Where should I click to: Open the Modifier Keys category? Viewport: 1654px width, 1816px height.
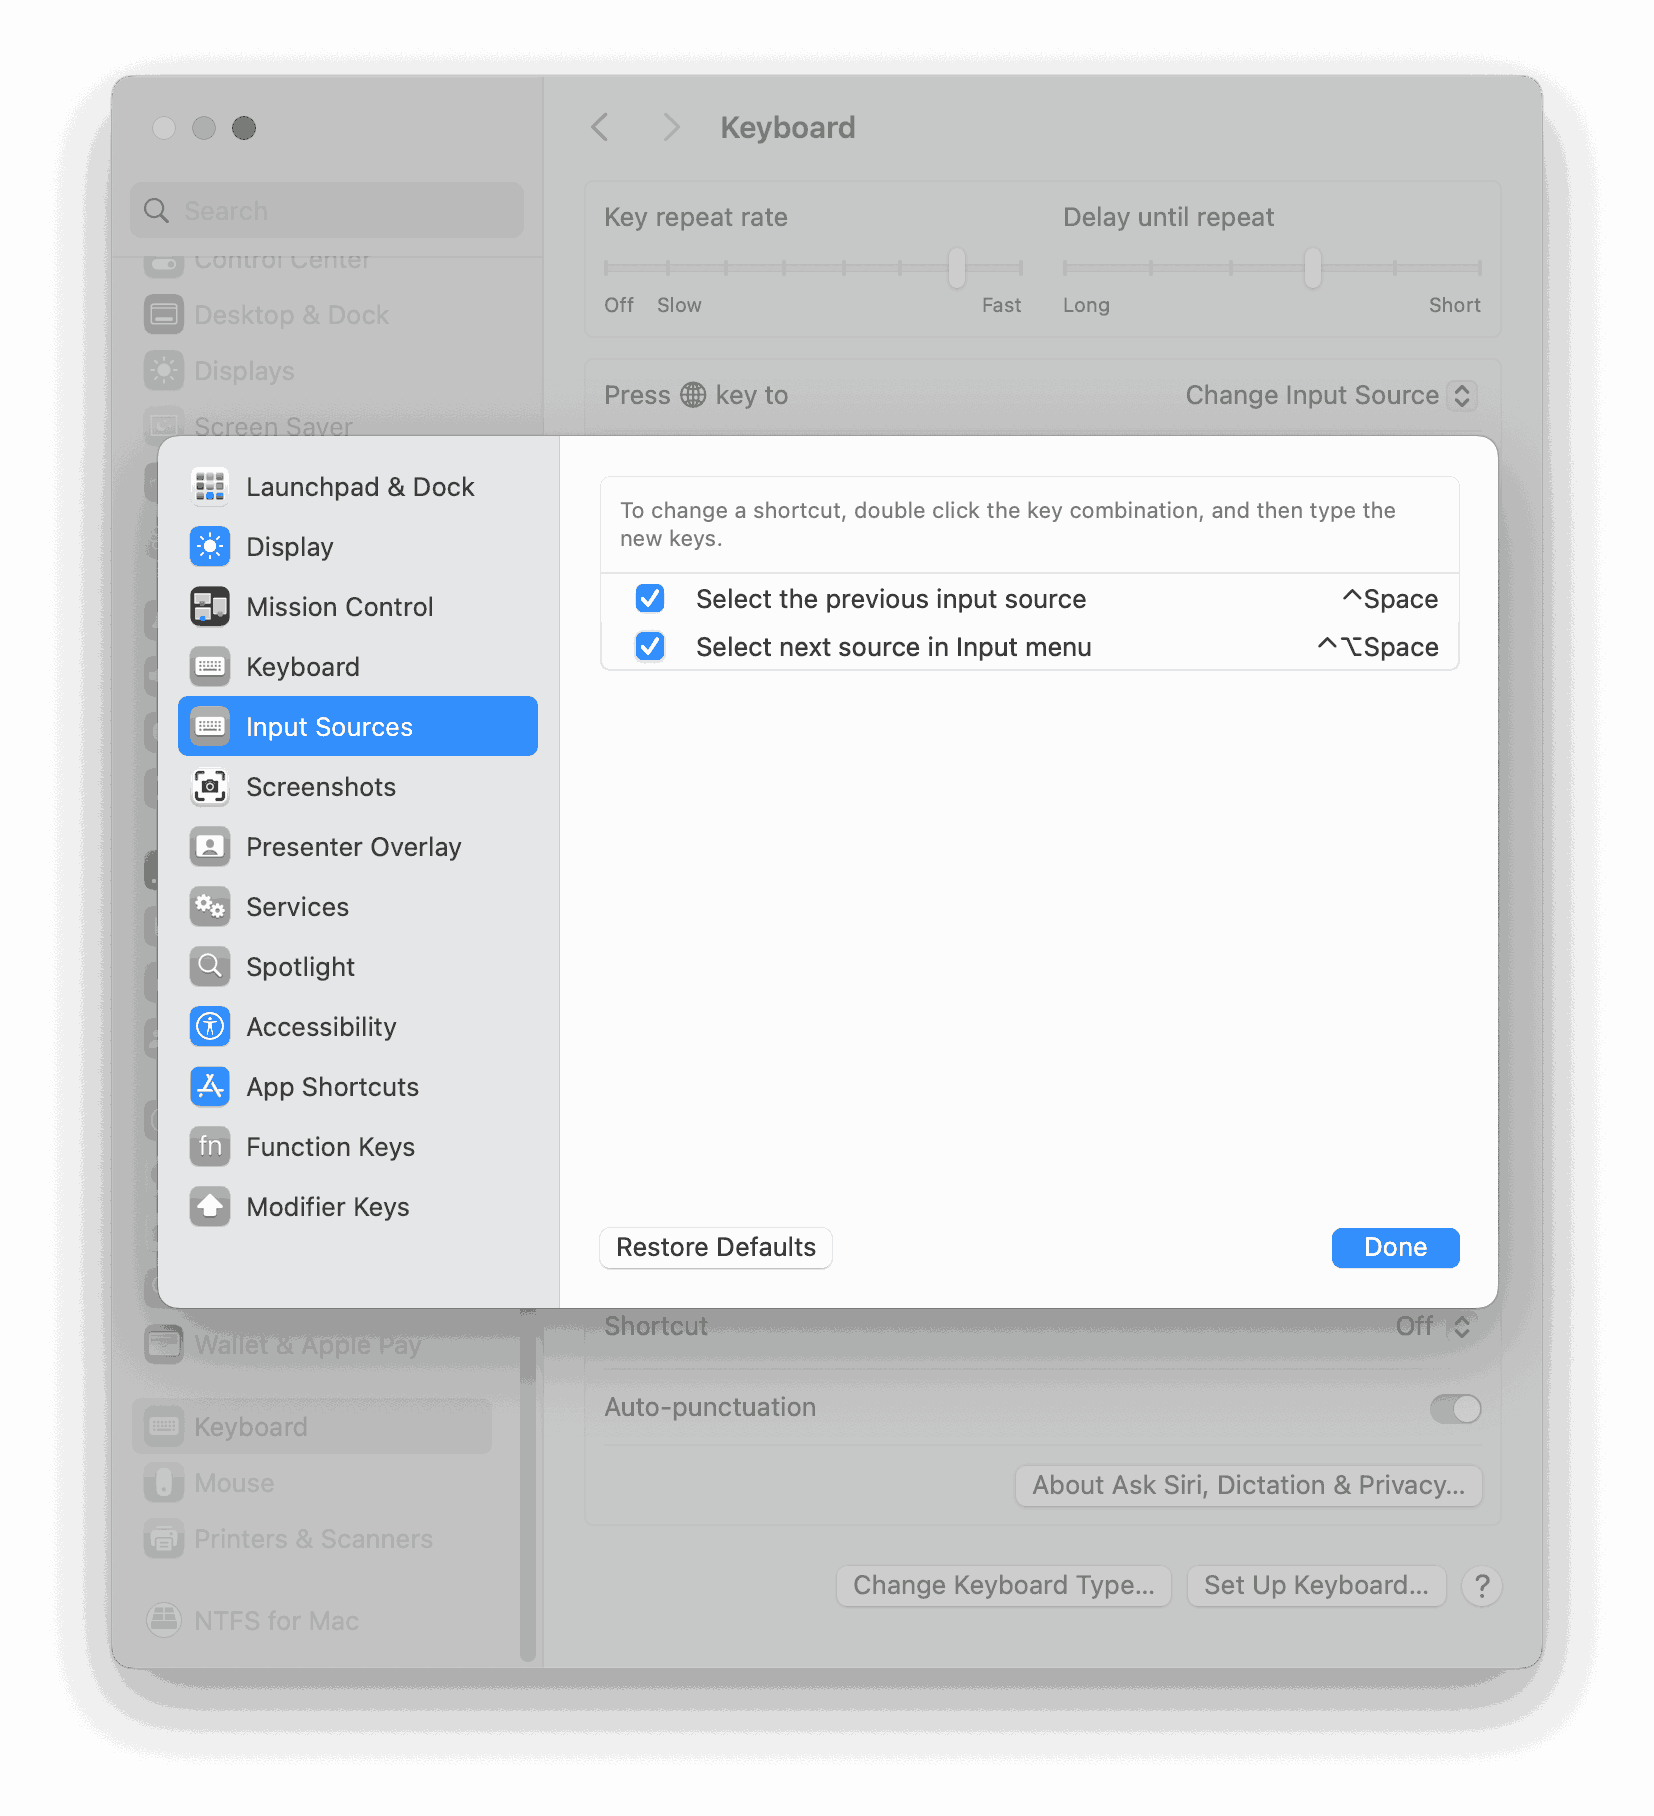(x=327, y=1207)
